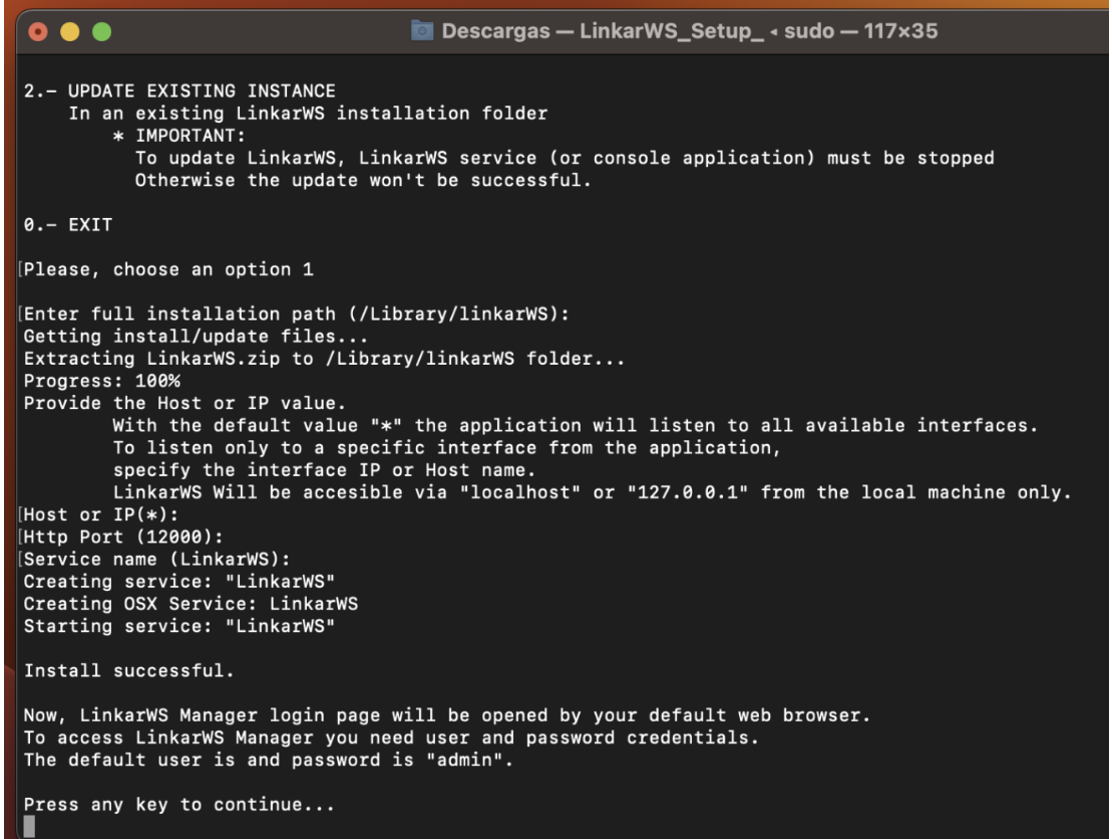The width and height of the screenshot is (1112, 839).
Task: Click the "Press any key to continue..." line
Action: click(178, 804)
